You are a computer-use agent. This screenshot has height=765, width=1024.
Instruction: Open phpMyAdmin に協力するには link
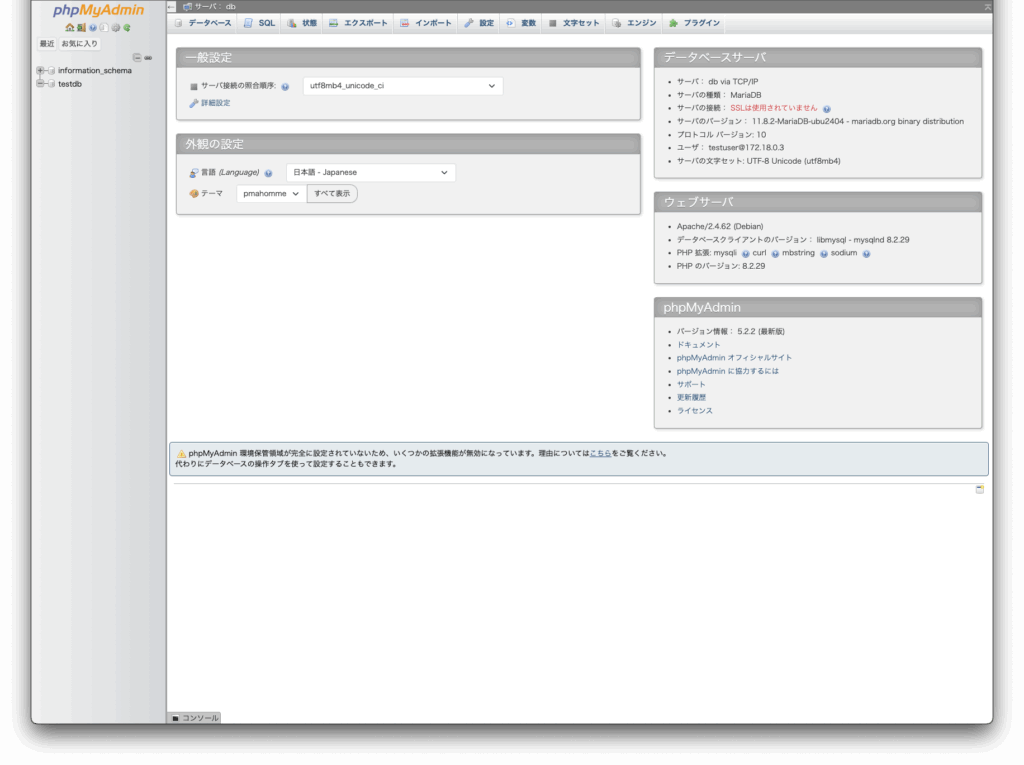[728, 371]
